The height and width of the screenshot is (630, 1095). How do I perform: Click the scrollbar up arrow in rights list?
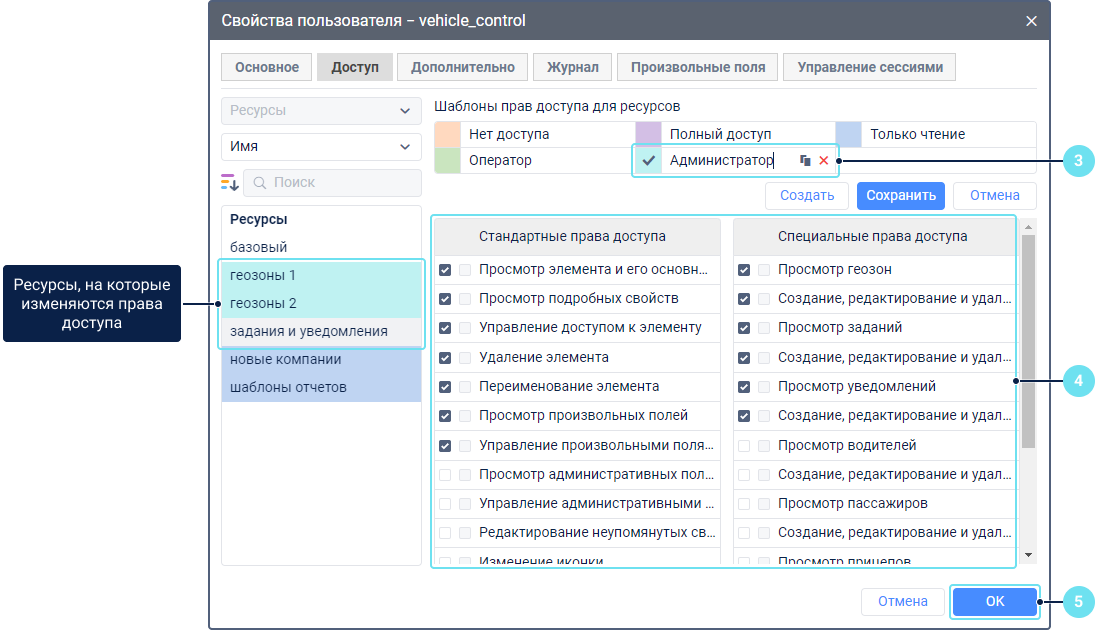1027,227
